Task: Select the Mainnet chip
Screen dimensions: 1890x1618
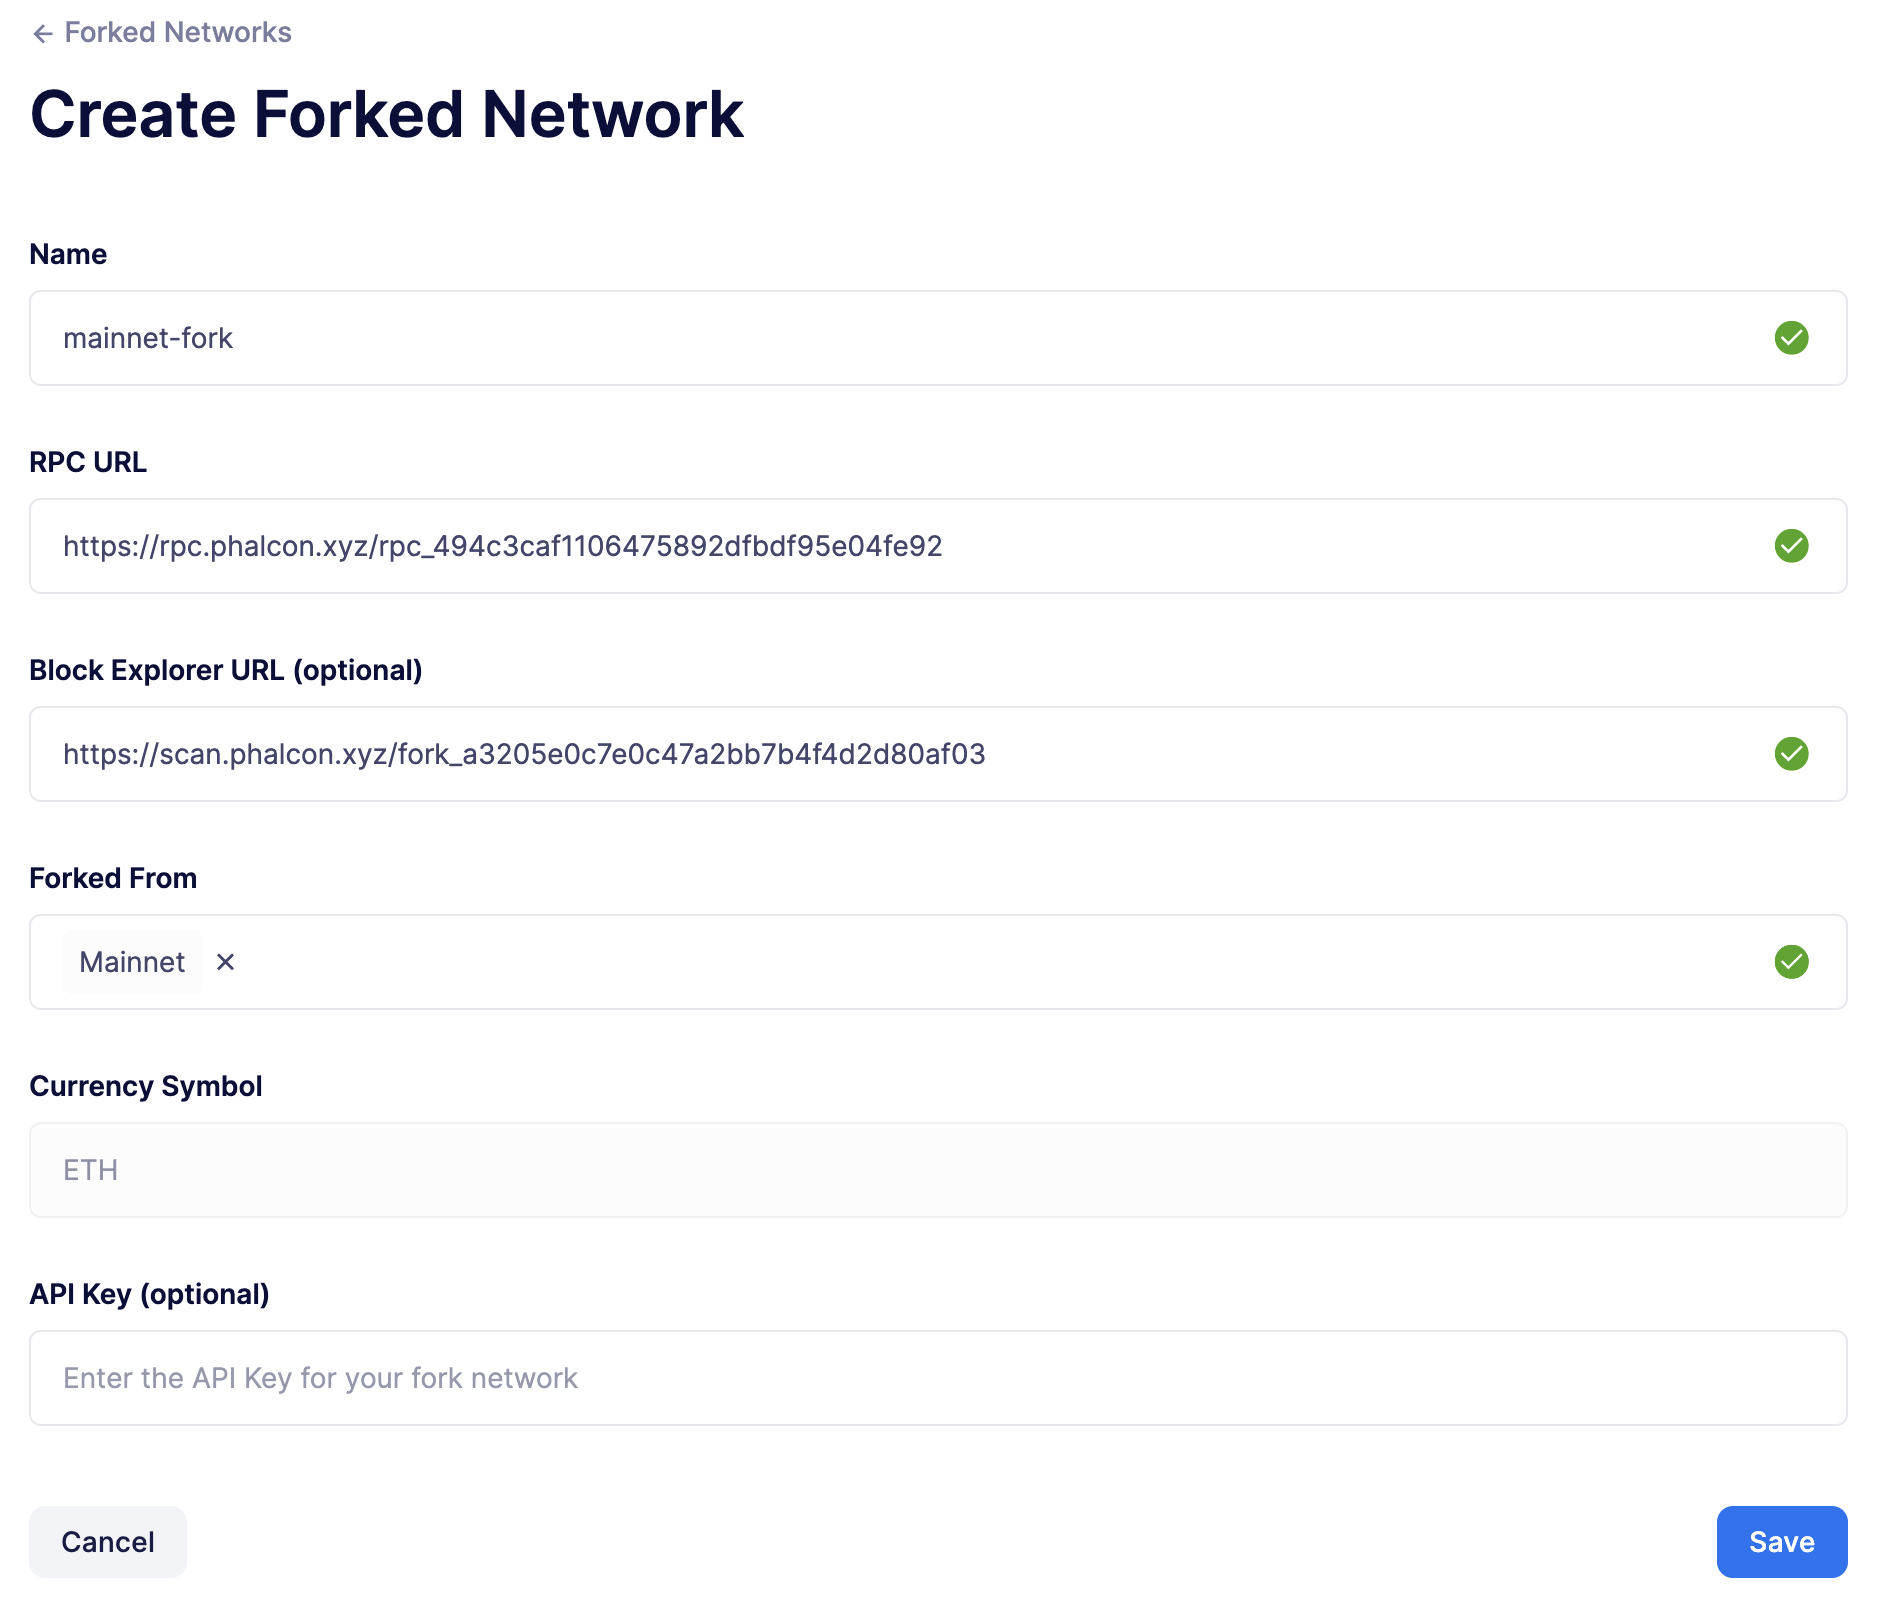Action: pyautogui.click(x=132, y=962)
